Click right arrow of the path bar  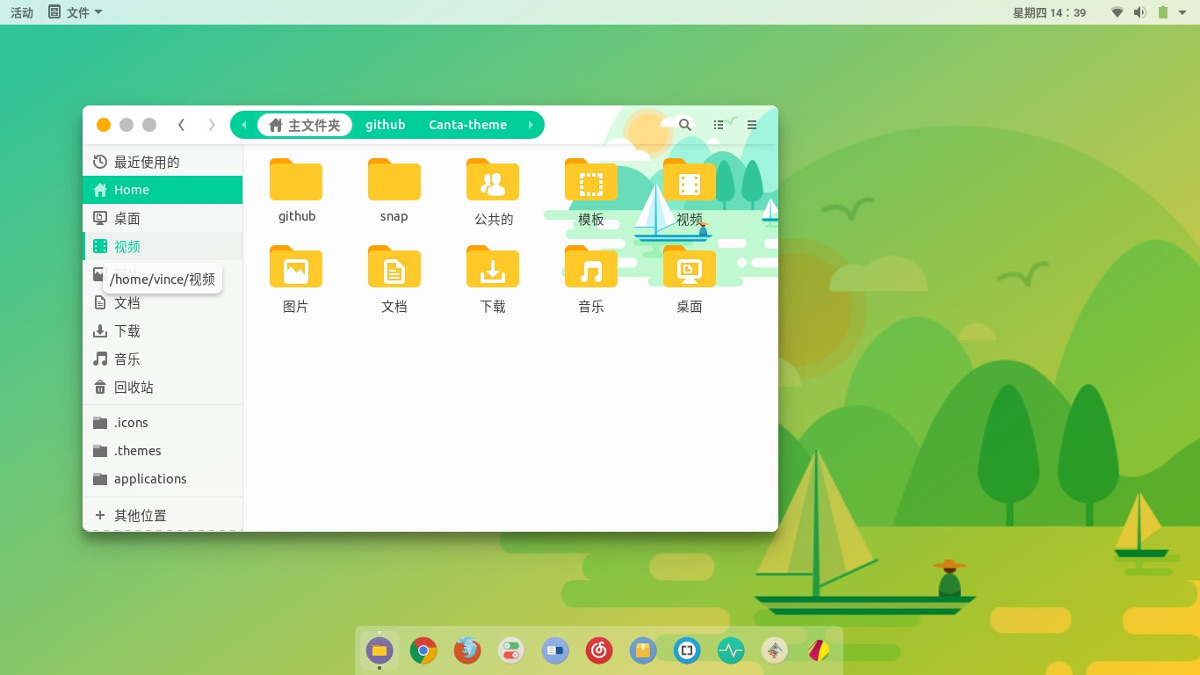click(531, 125)
